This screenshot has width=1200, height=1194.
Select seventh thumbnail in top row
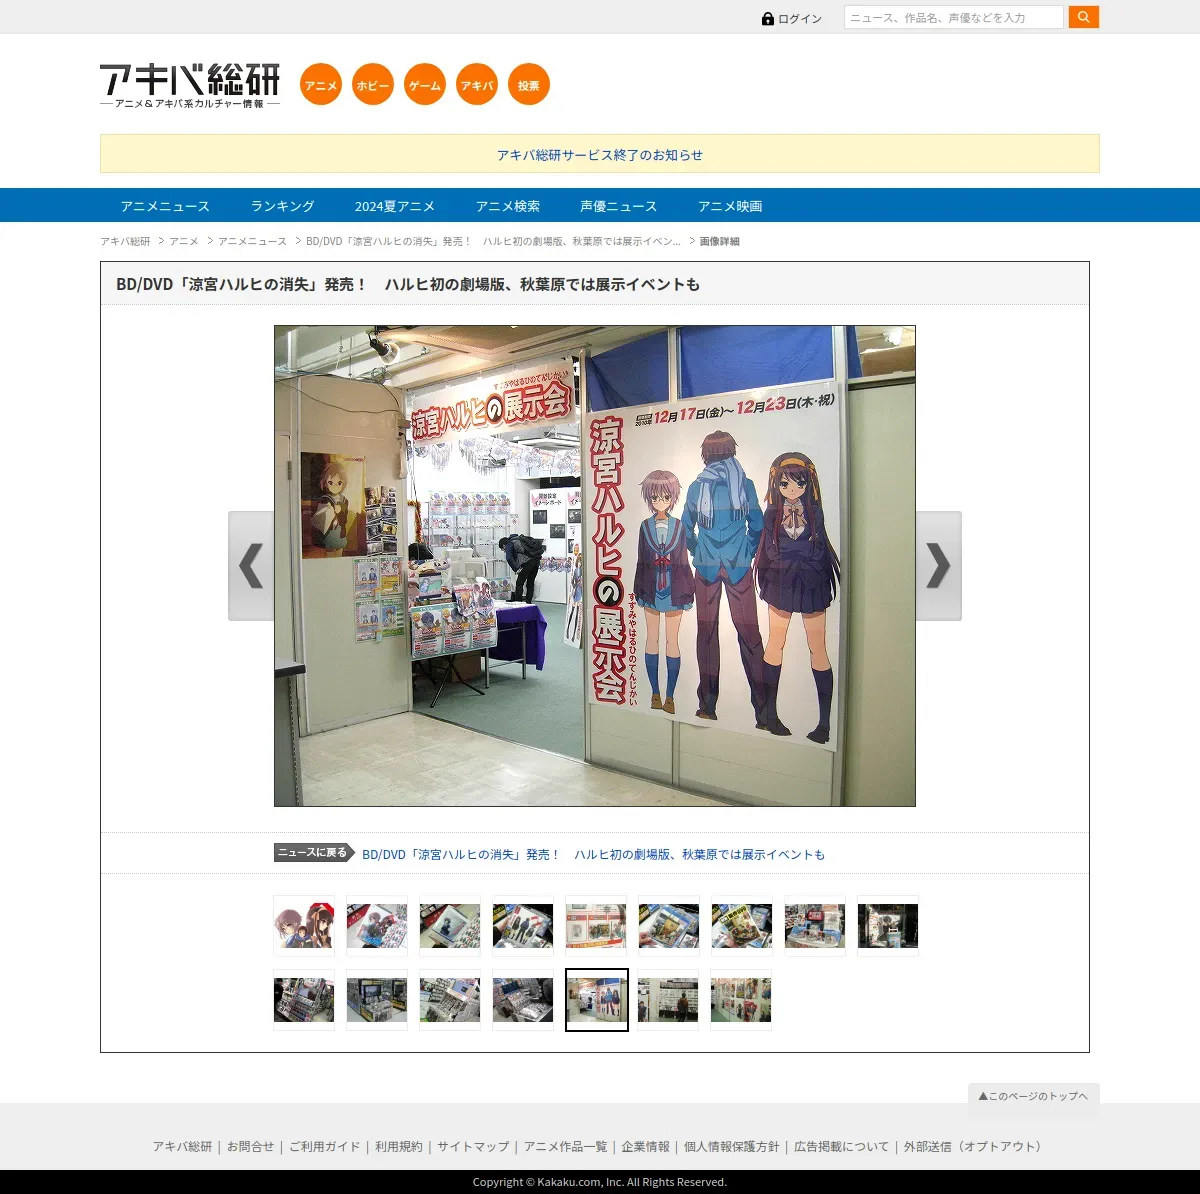742,926
